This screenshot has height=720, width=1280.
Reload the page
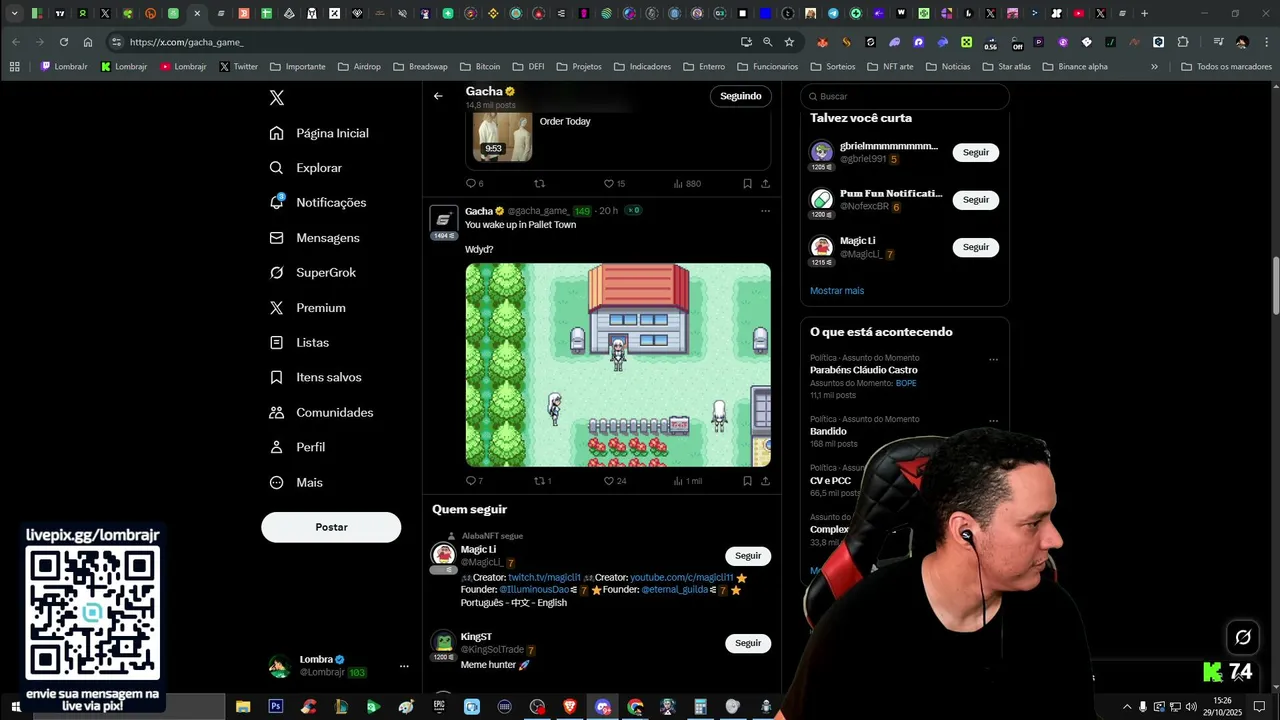(64, 42)
